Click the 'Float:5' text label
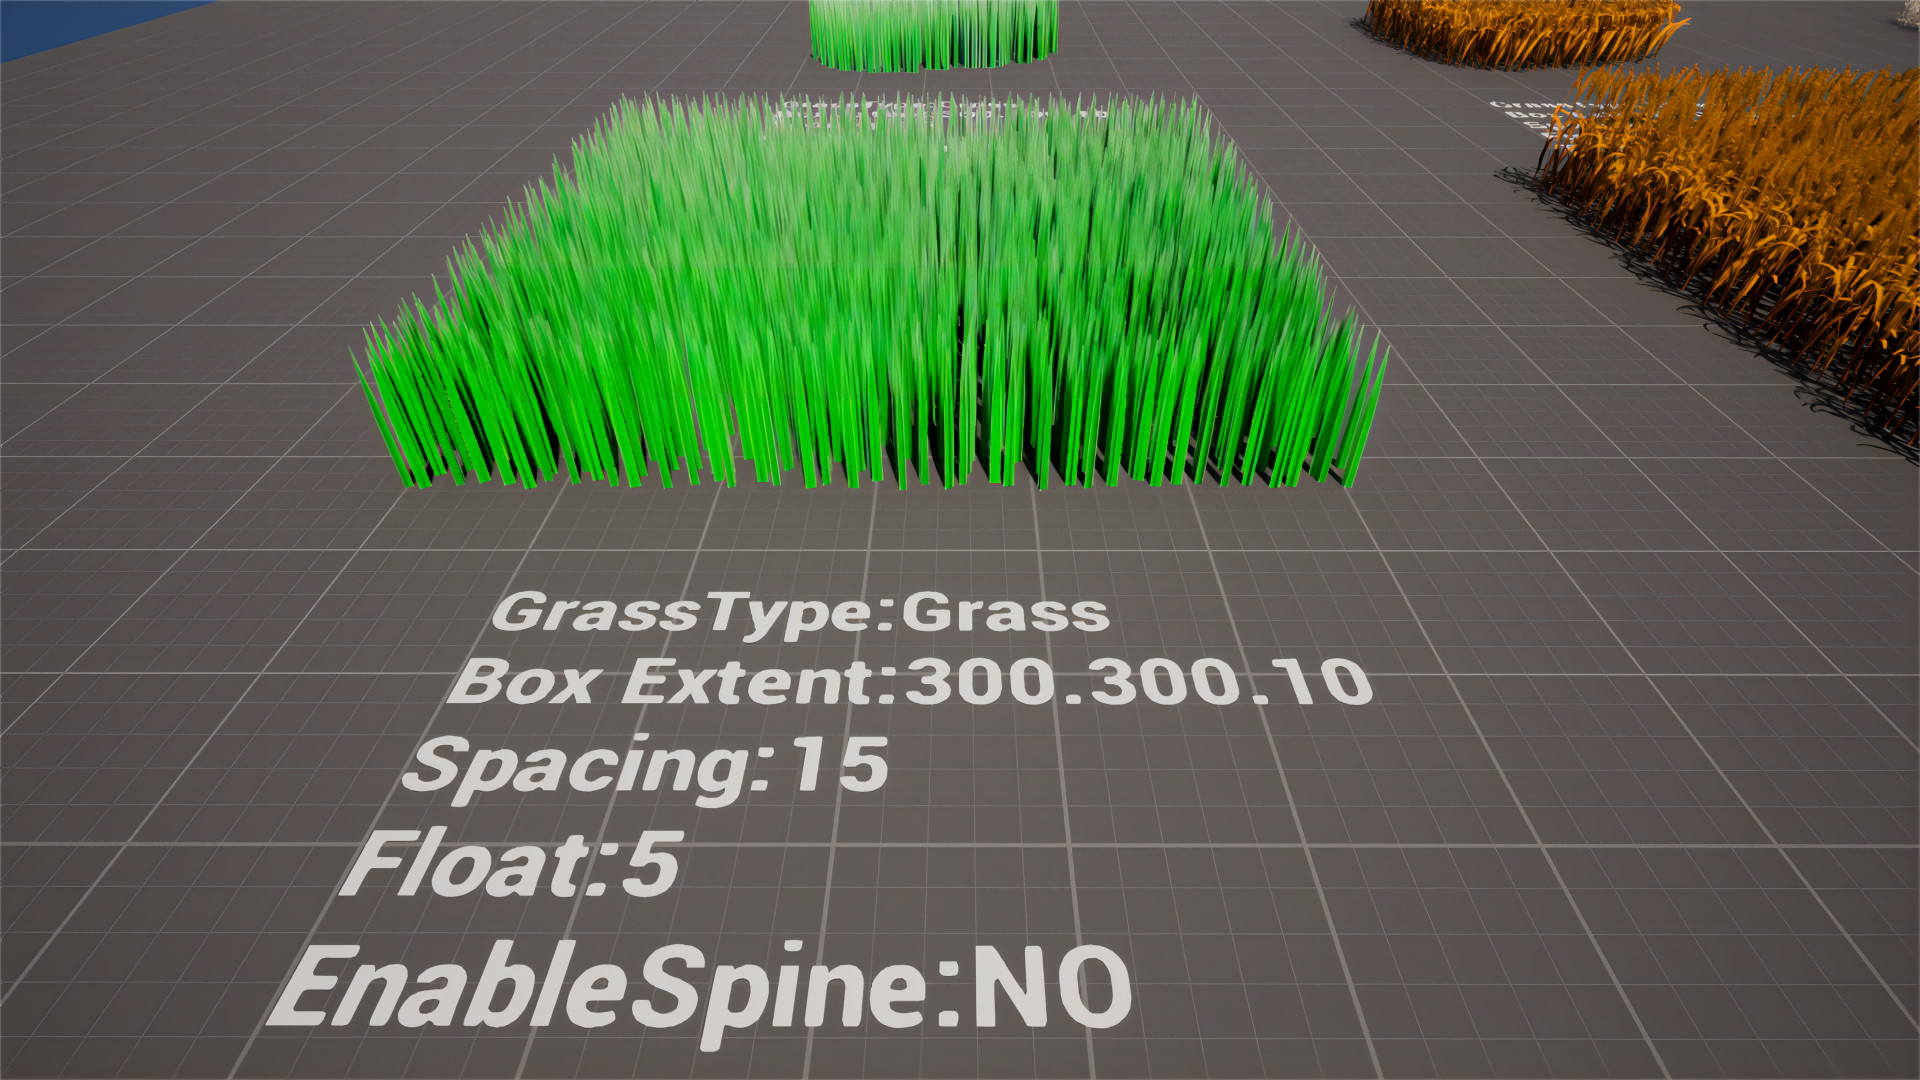 click(512, 864)
